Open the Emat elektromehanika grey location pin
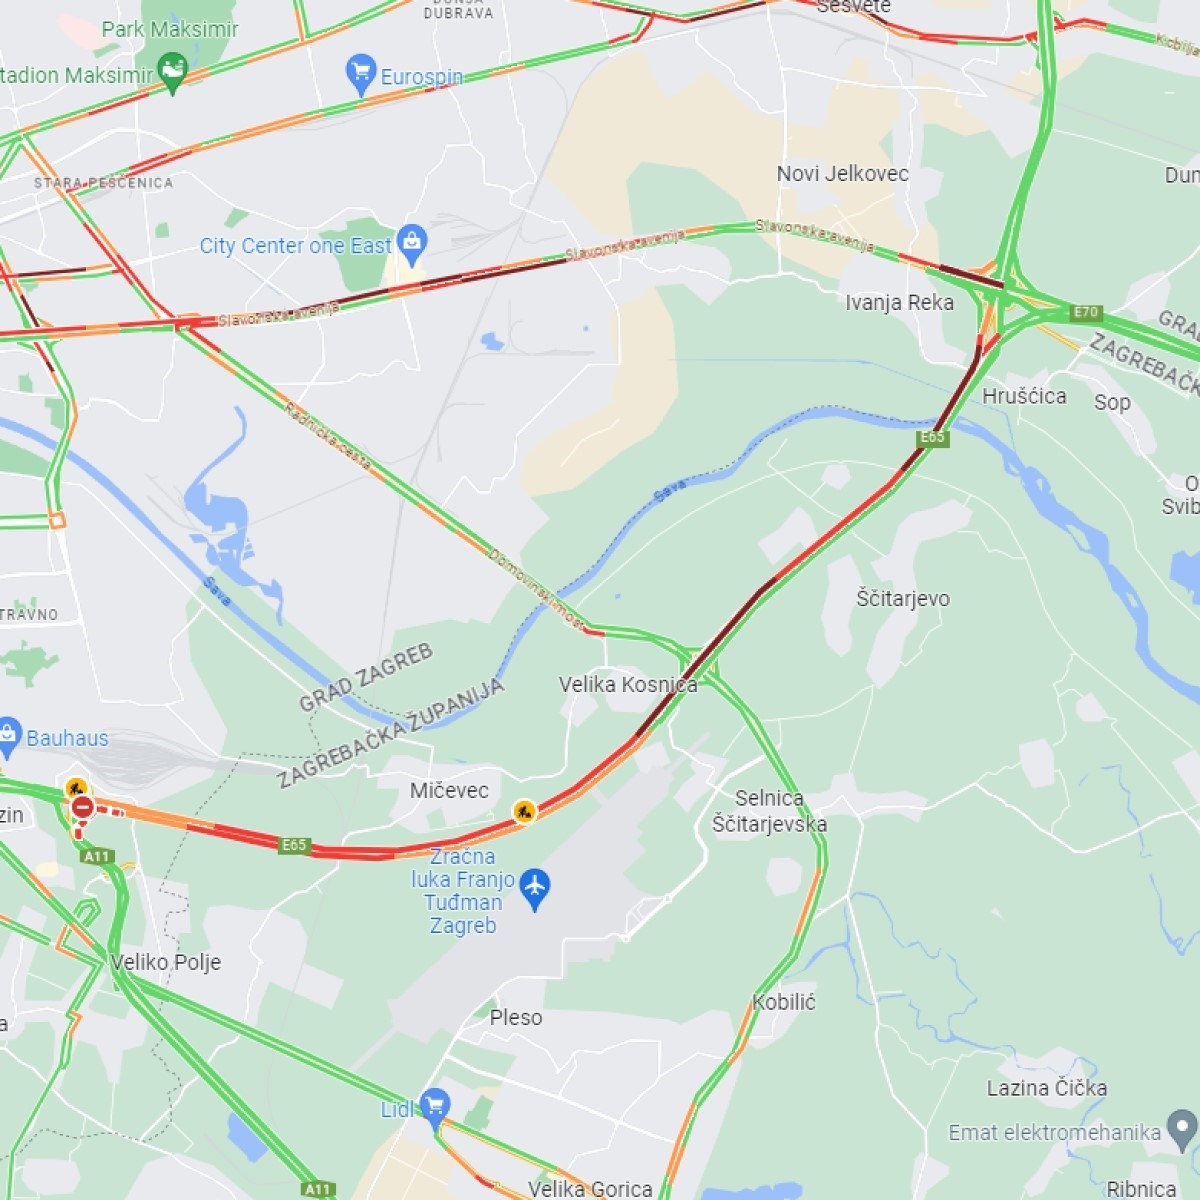1200x1200 pixels. 1182,1131
